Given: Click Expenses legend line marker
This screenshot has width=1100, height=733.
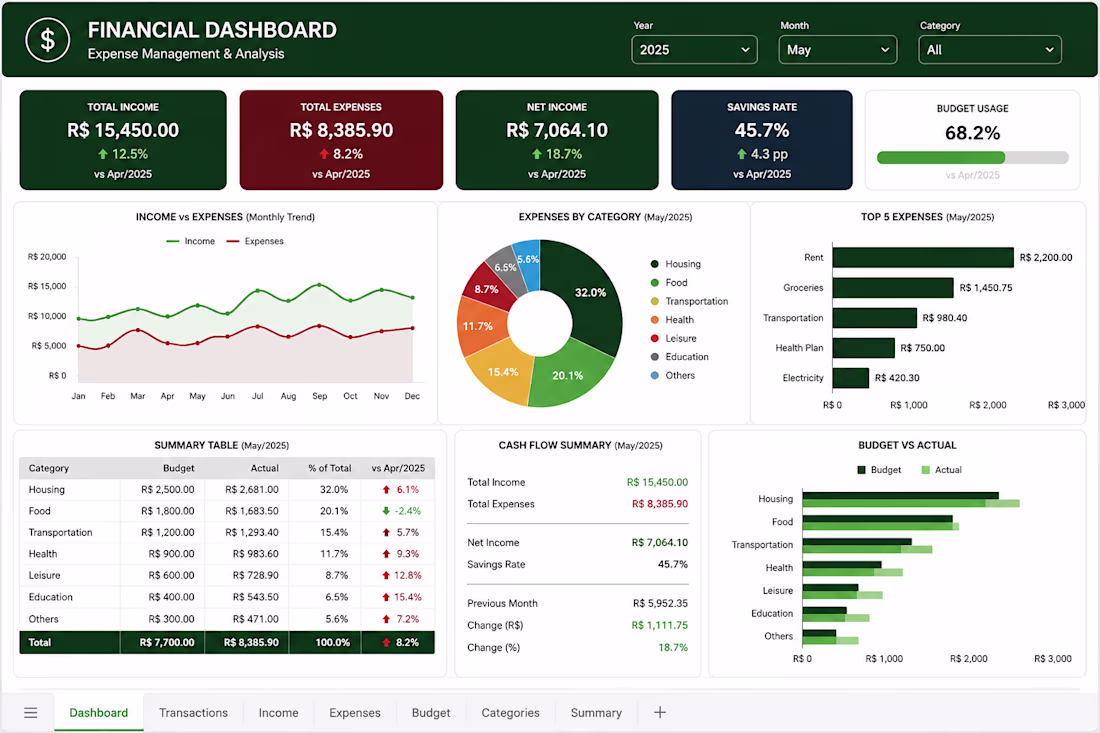Looking at the screenshot, I should pos(232,241).
